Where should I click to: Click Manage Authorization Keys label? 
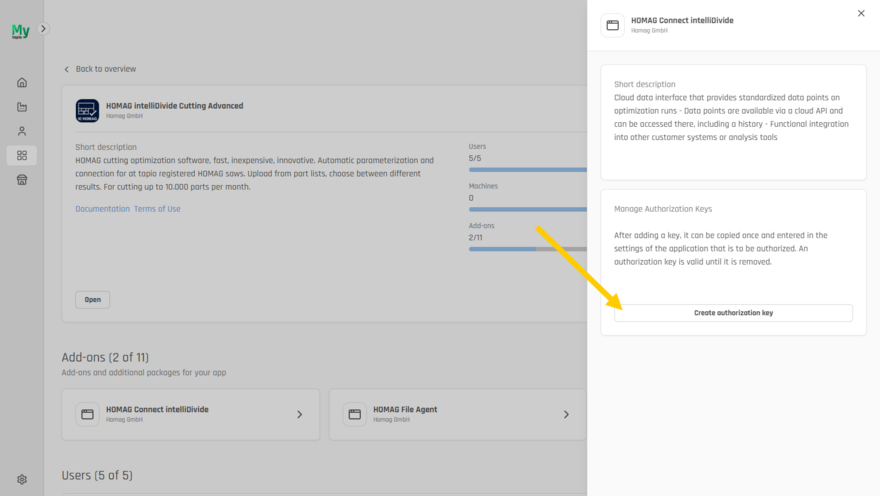pos(663,209)
